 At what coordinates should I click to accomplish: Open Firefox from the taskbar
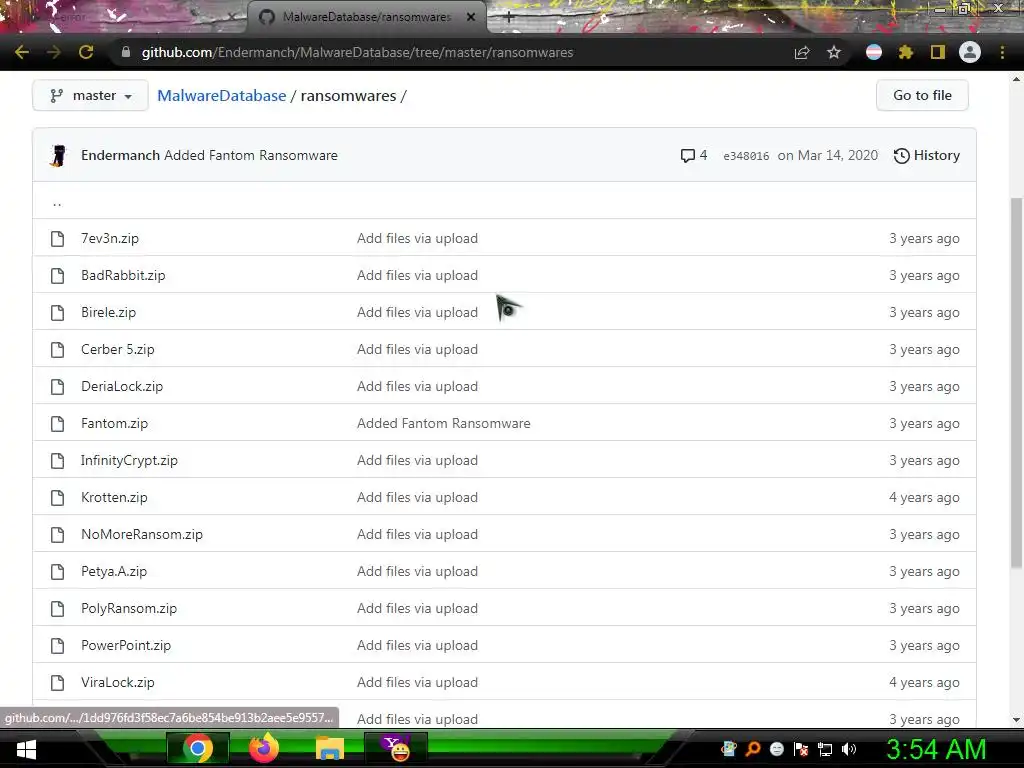point(264,748)
